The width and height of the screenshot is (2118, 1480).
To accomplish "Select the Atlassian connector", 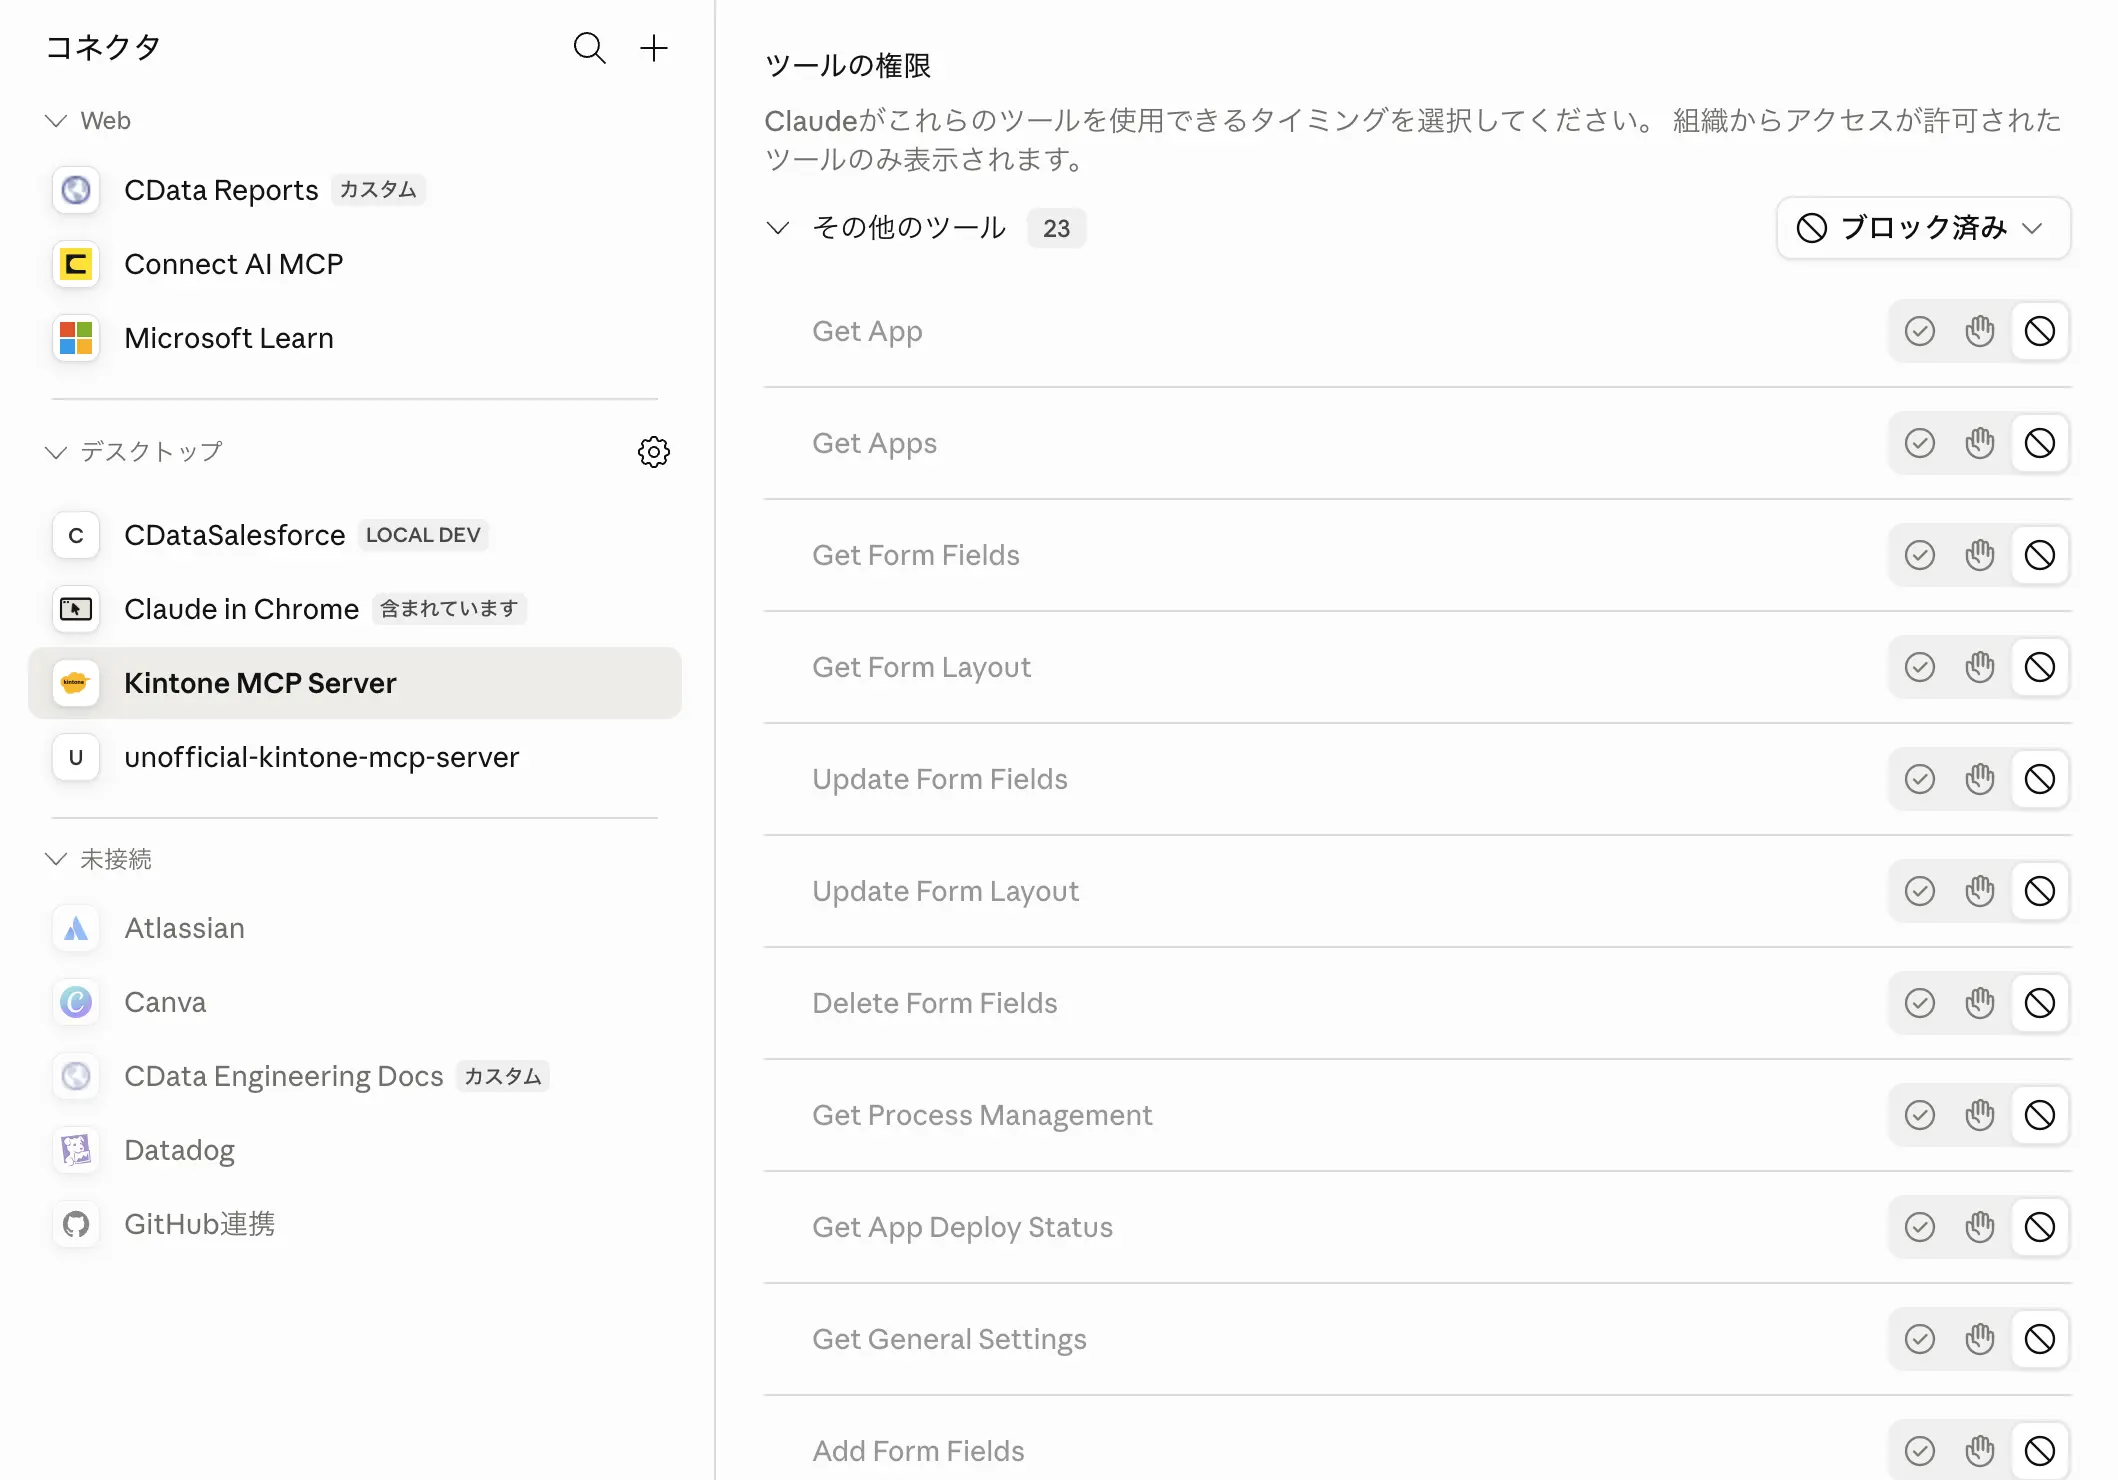I will [x=355, y=928].
